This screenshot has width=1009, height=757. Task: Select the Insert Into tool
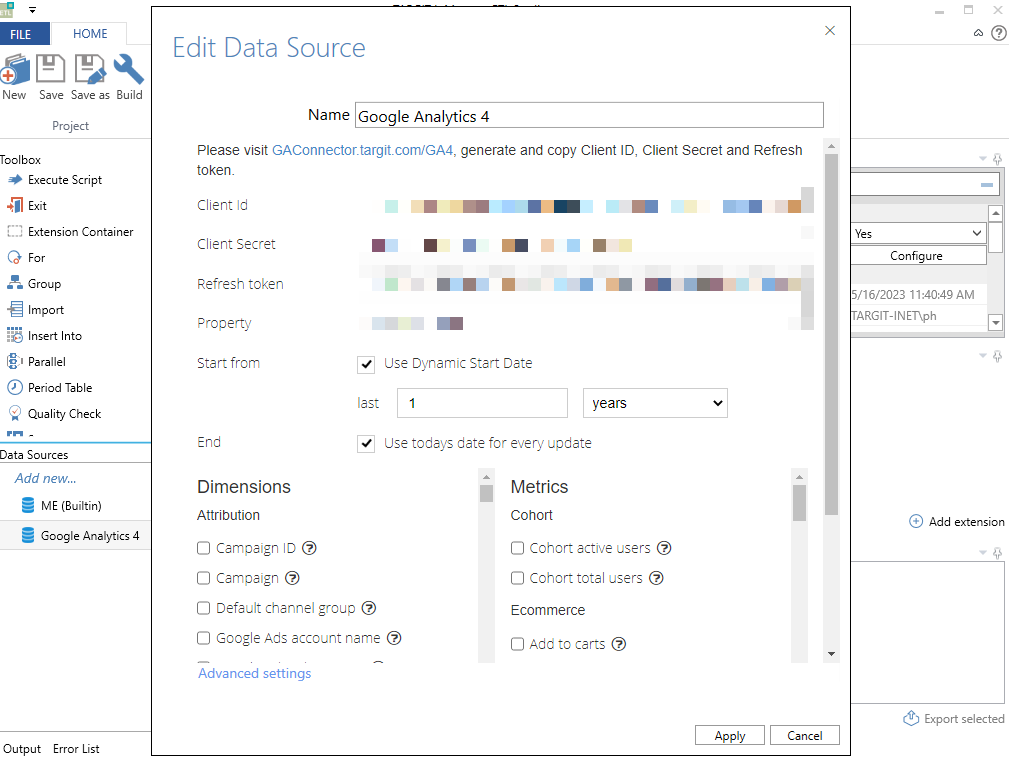(x=44, y=336)
